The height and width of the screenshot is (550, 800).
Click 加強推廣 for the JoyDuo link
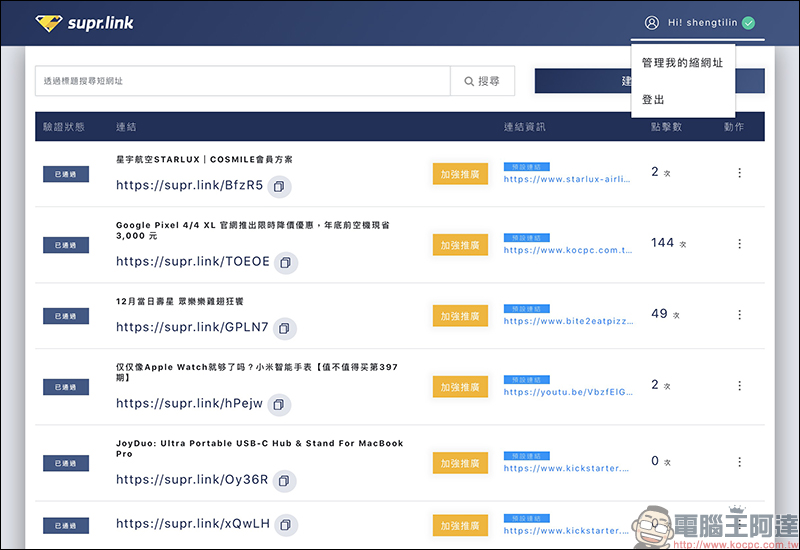pyautogui.click(x=460, y=463)
